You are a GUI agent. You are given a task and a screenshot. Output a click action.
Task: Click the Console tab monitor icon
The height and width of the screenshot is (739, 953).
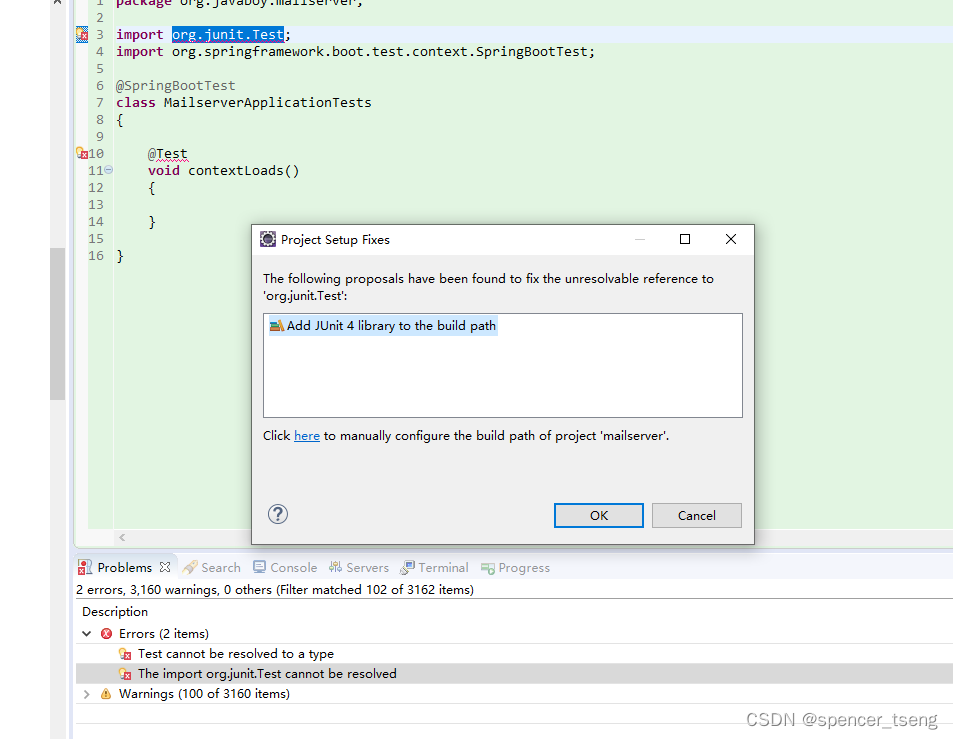[x=260, y=567]
